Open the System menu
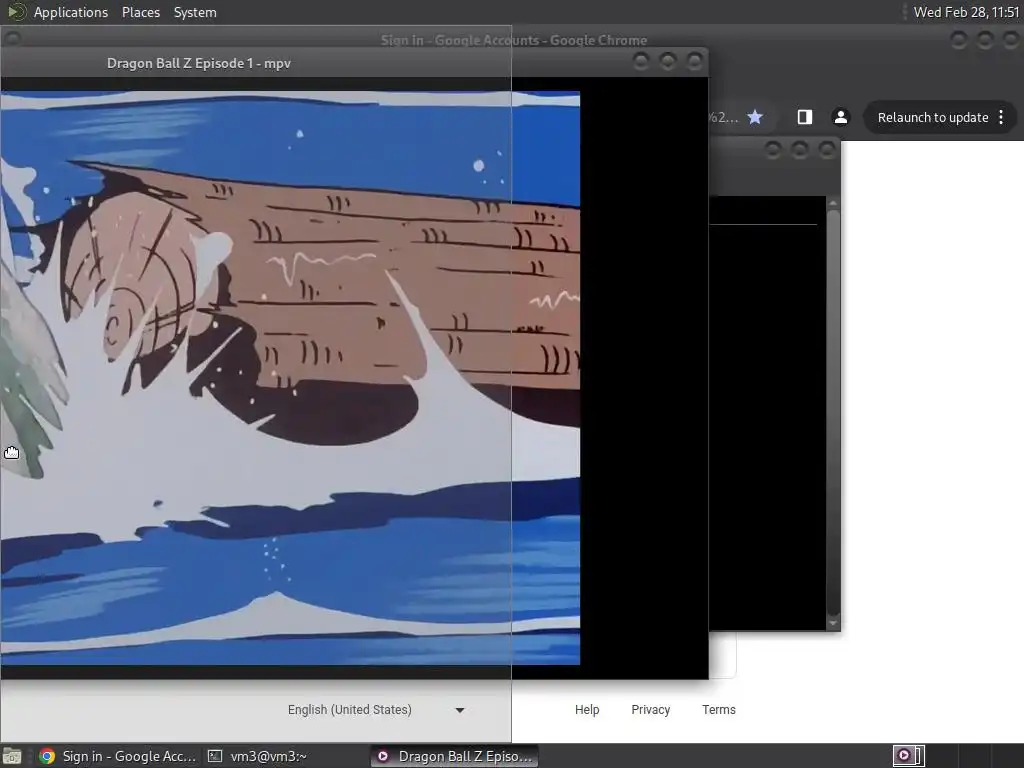Image resolution: width=1024 pixels, height=768 pixels. pyautogui.click(x=195, y=12)
